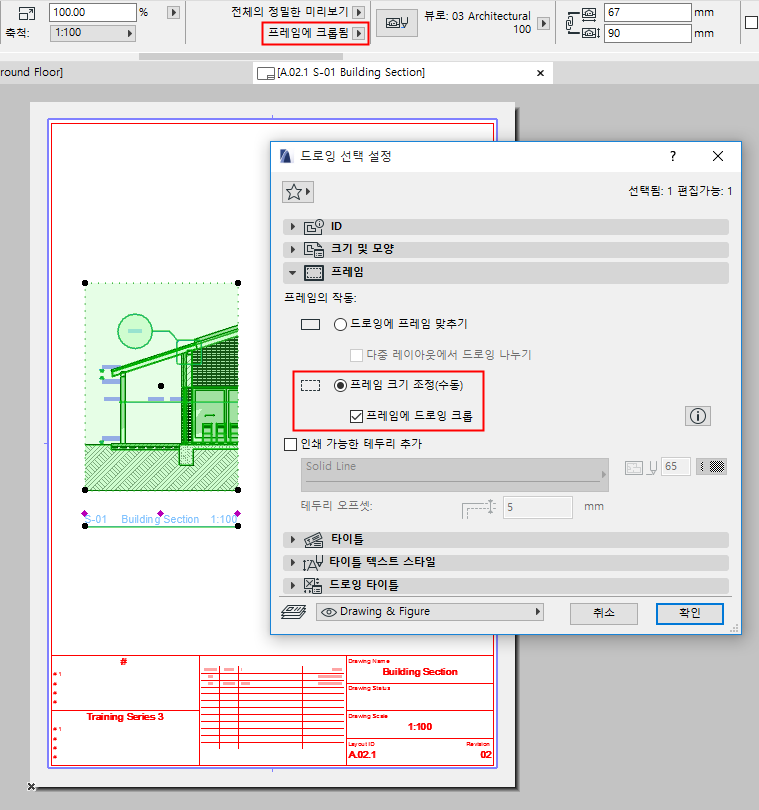This screenshot has width=759, height=810.
Task: Enable 인쇄 가능한 테두리 추가 checkbox
Action: click(290, 444)
